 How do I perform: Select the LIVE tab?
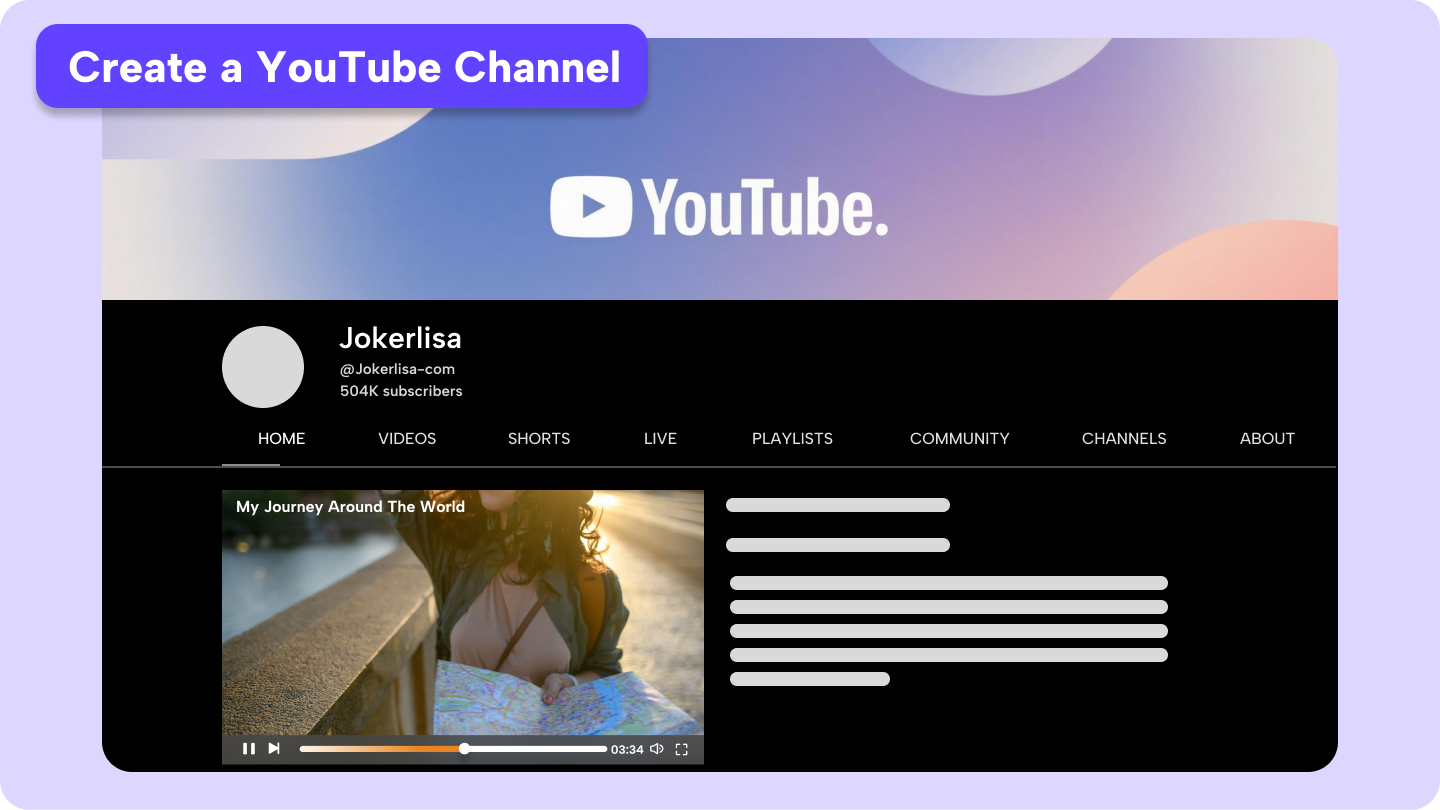660,438
